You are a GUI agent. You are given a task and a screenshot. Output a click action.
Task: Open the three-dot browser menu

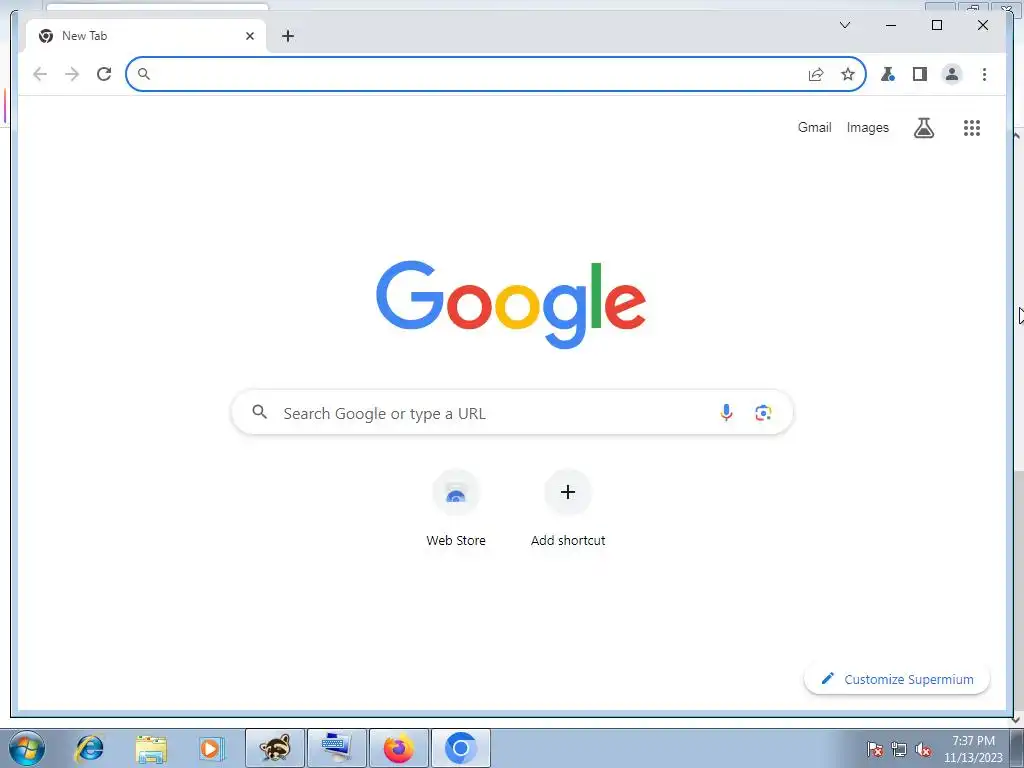click(984, 74)
